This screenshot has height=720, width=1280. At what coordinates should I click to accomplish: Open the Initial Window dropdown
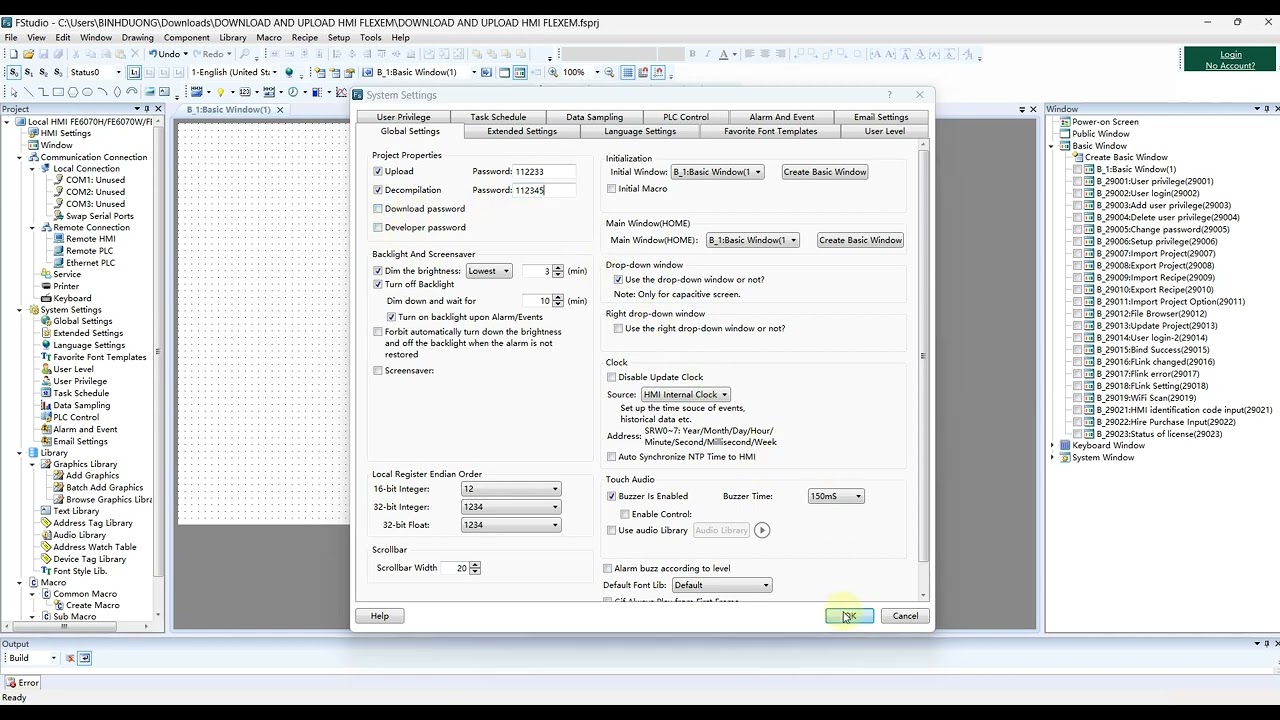[x=717, y=172]
